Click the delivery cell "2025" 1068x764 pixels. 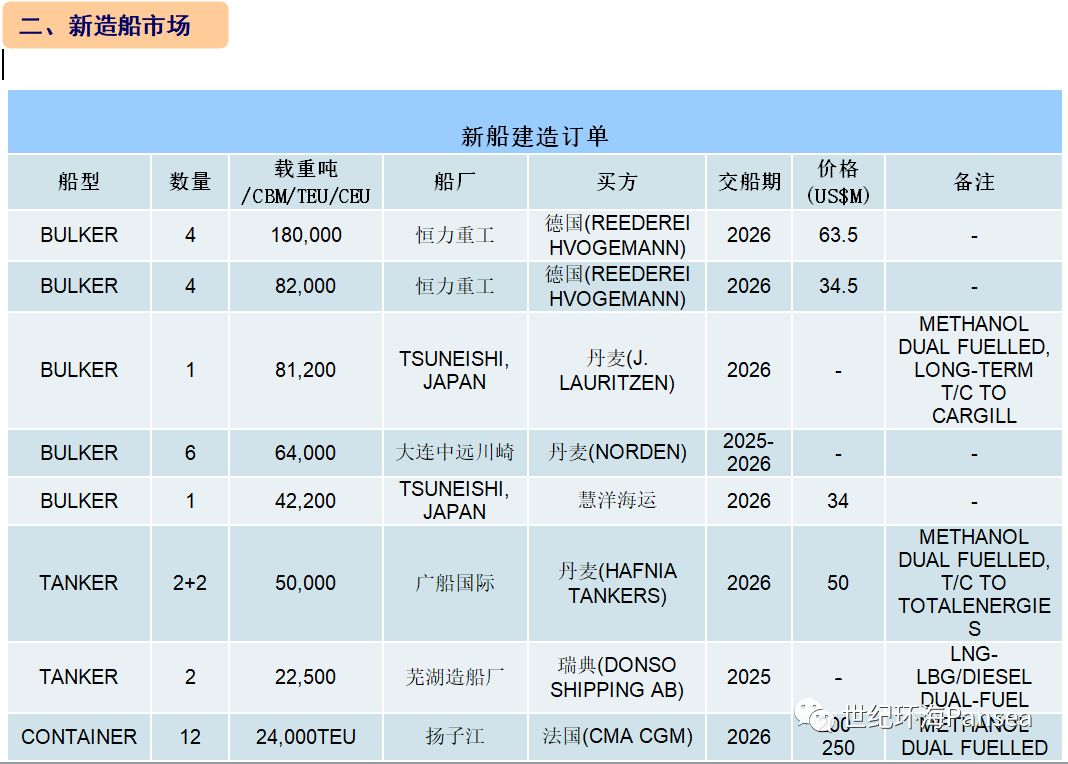click(749, 677)
